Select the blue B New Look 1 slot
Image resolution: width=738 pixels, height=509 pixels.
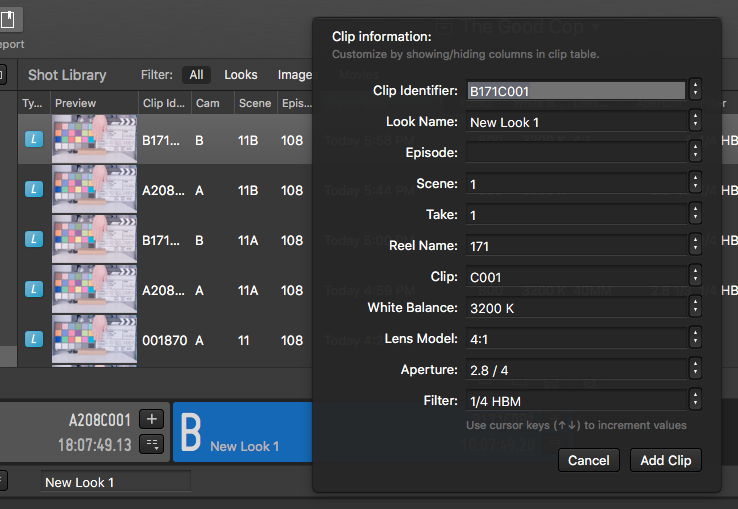pyautogui.click(x=243, y=432)
